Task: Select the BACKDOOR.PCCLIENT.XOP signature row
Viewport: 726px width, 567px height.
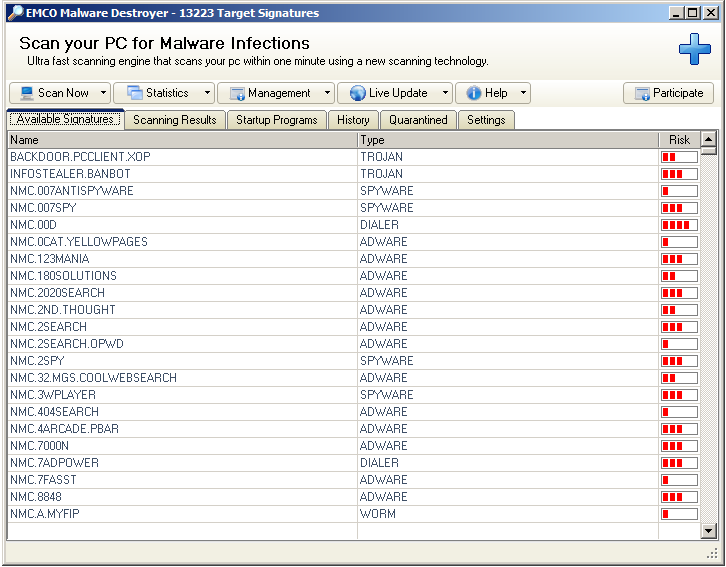Action: click(x=80, y=157)
